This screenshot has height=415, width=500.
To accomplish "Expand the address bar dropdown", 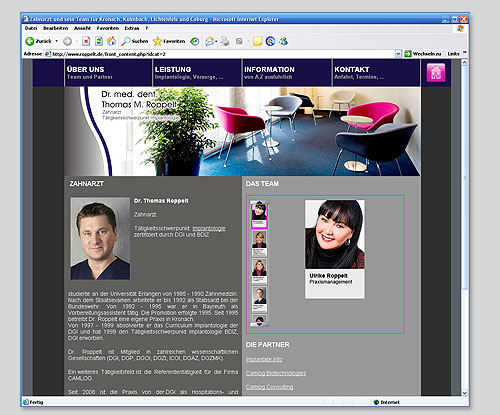I will 398,54.
